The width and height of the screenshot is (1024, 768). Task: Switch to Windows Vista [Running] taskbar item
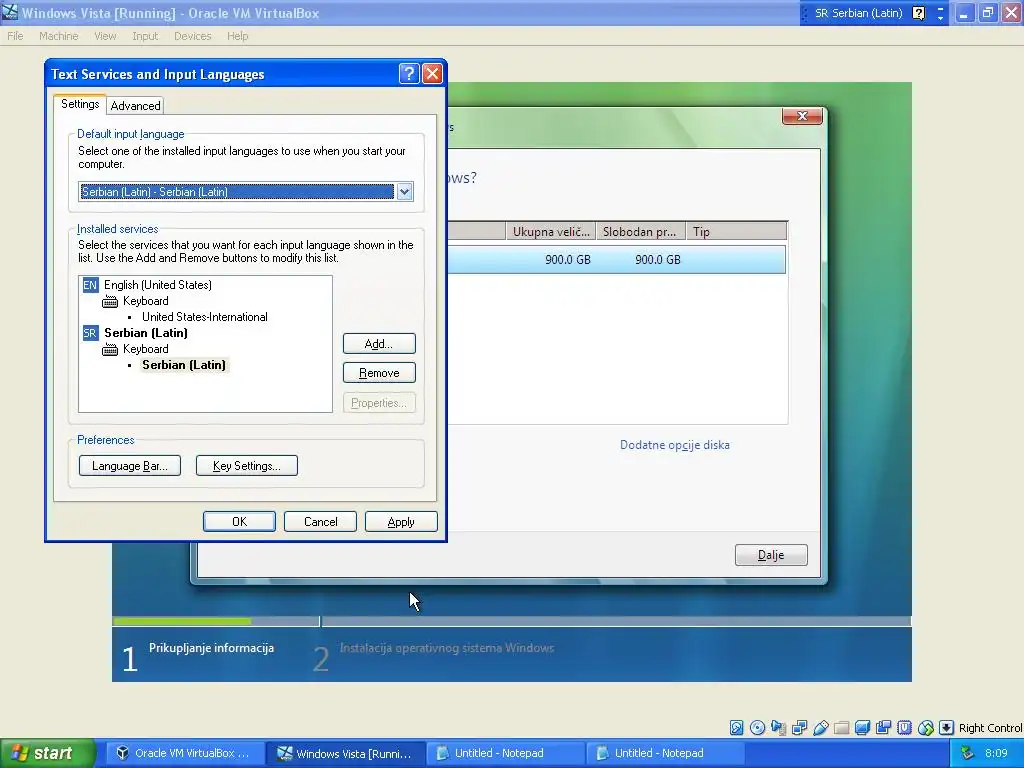pyautogui.click(x=345, y=753)
